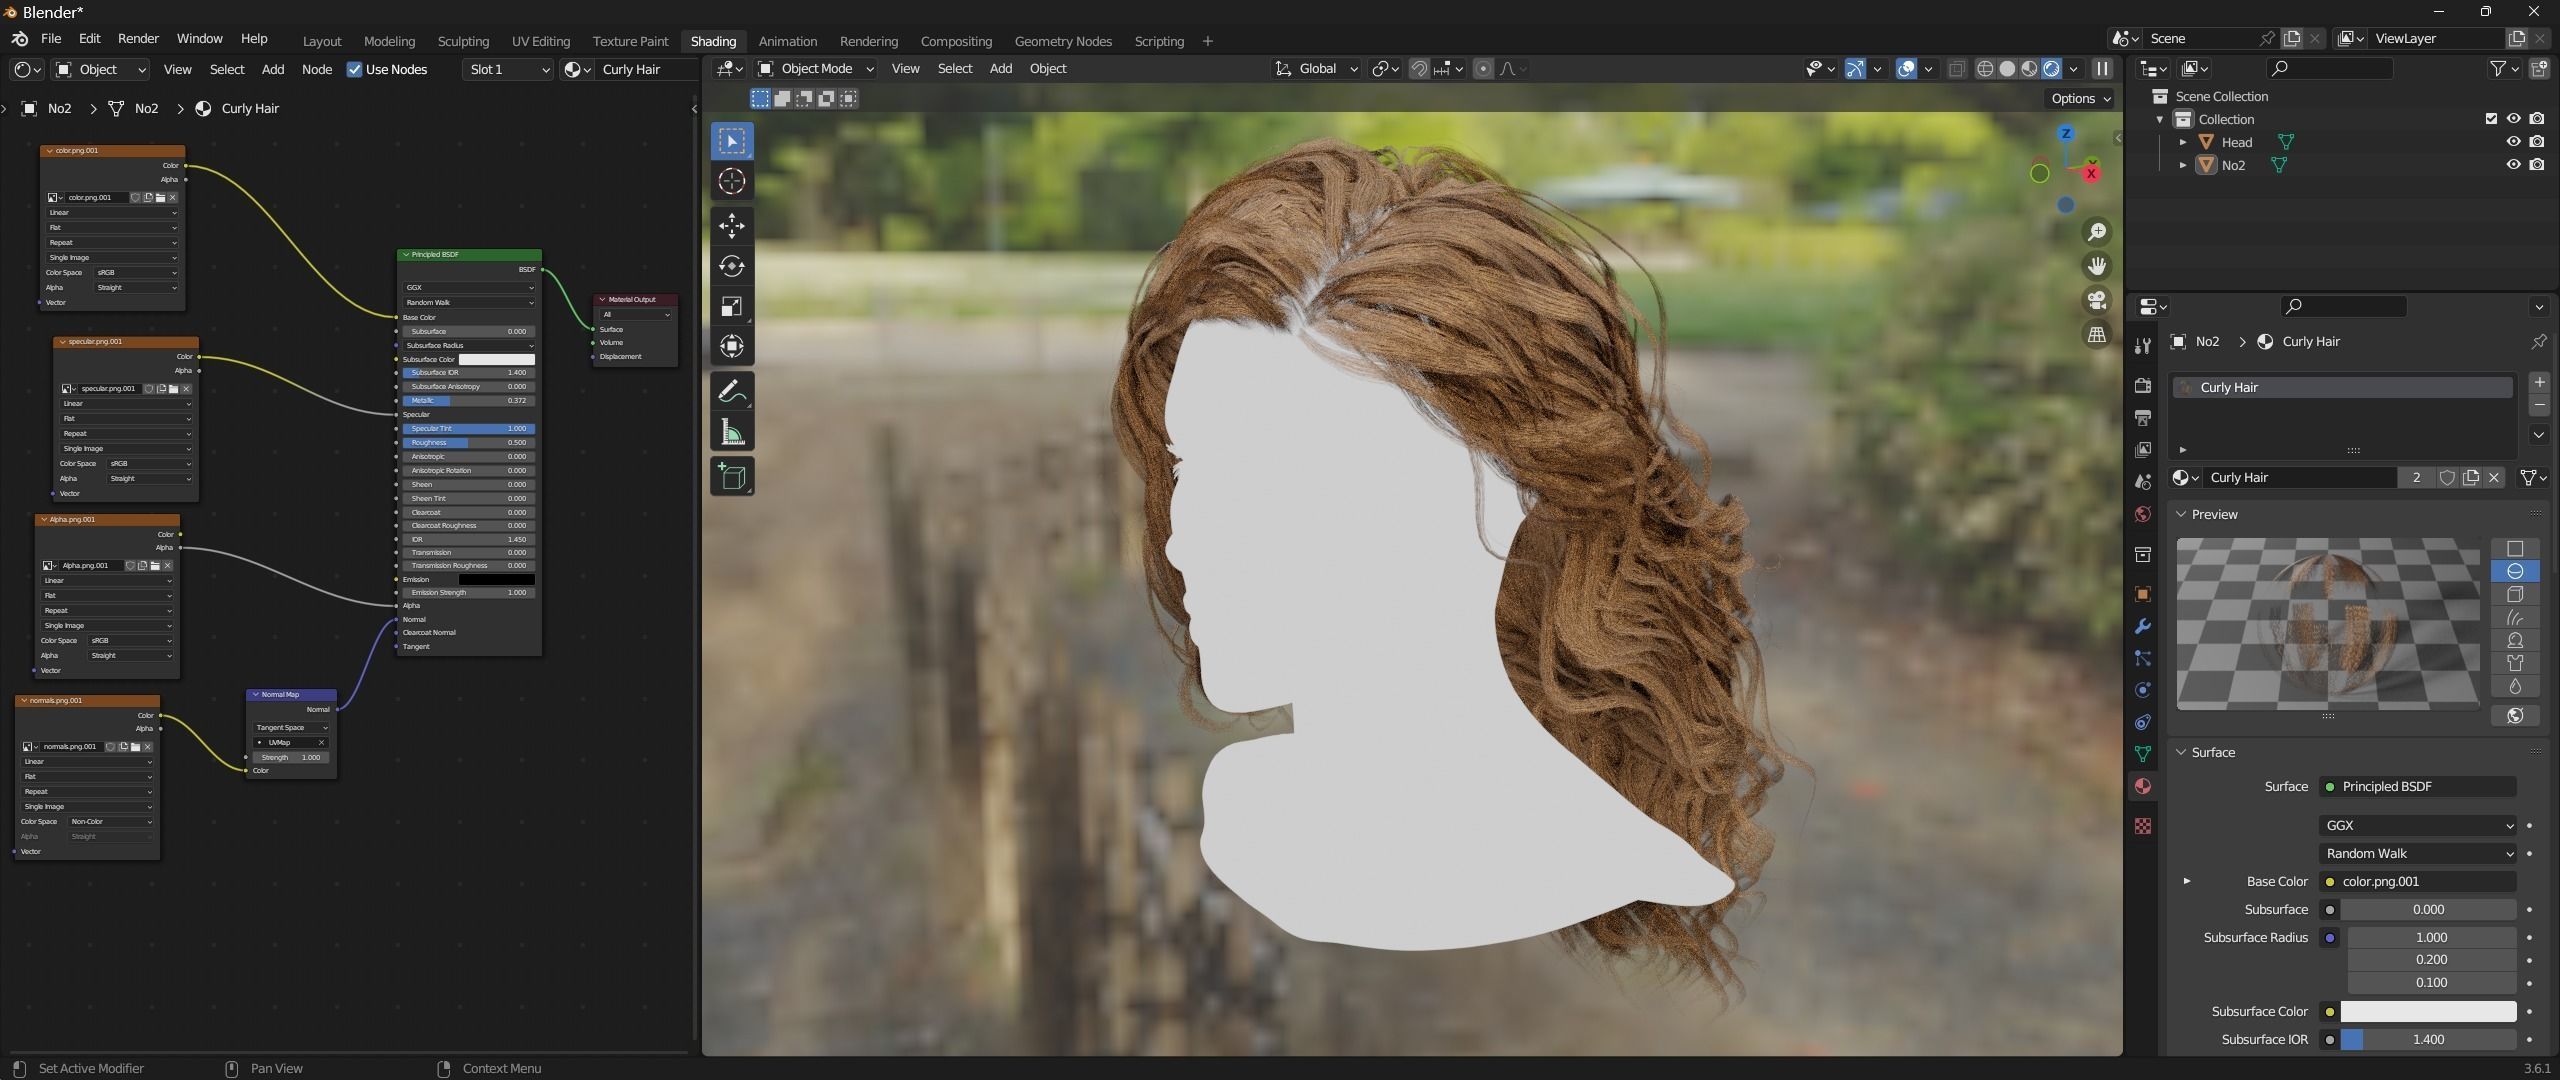Viewport: 2560px width, 1080px height.
Task: Select the Add Cube tool
Action: pos(732,476)
